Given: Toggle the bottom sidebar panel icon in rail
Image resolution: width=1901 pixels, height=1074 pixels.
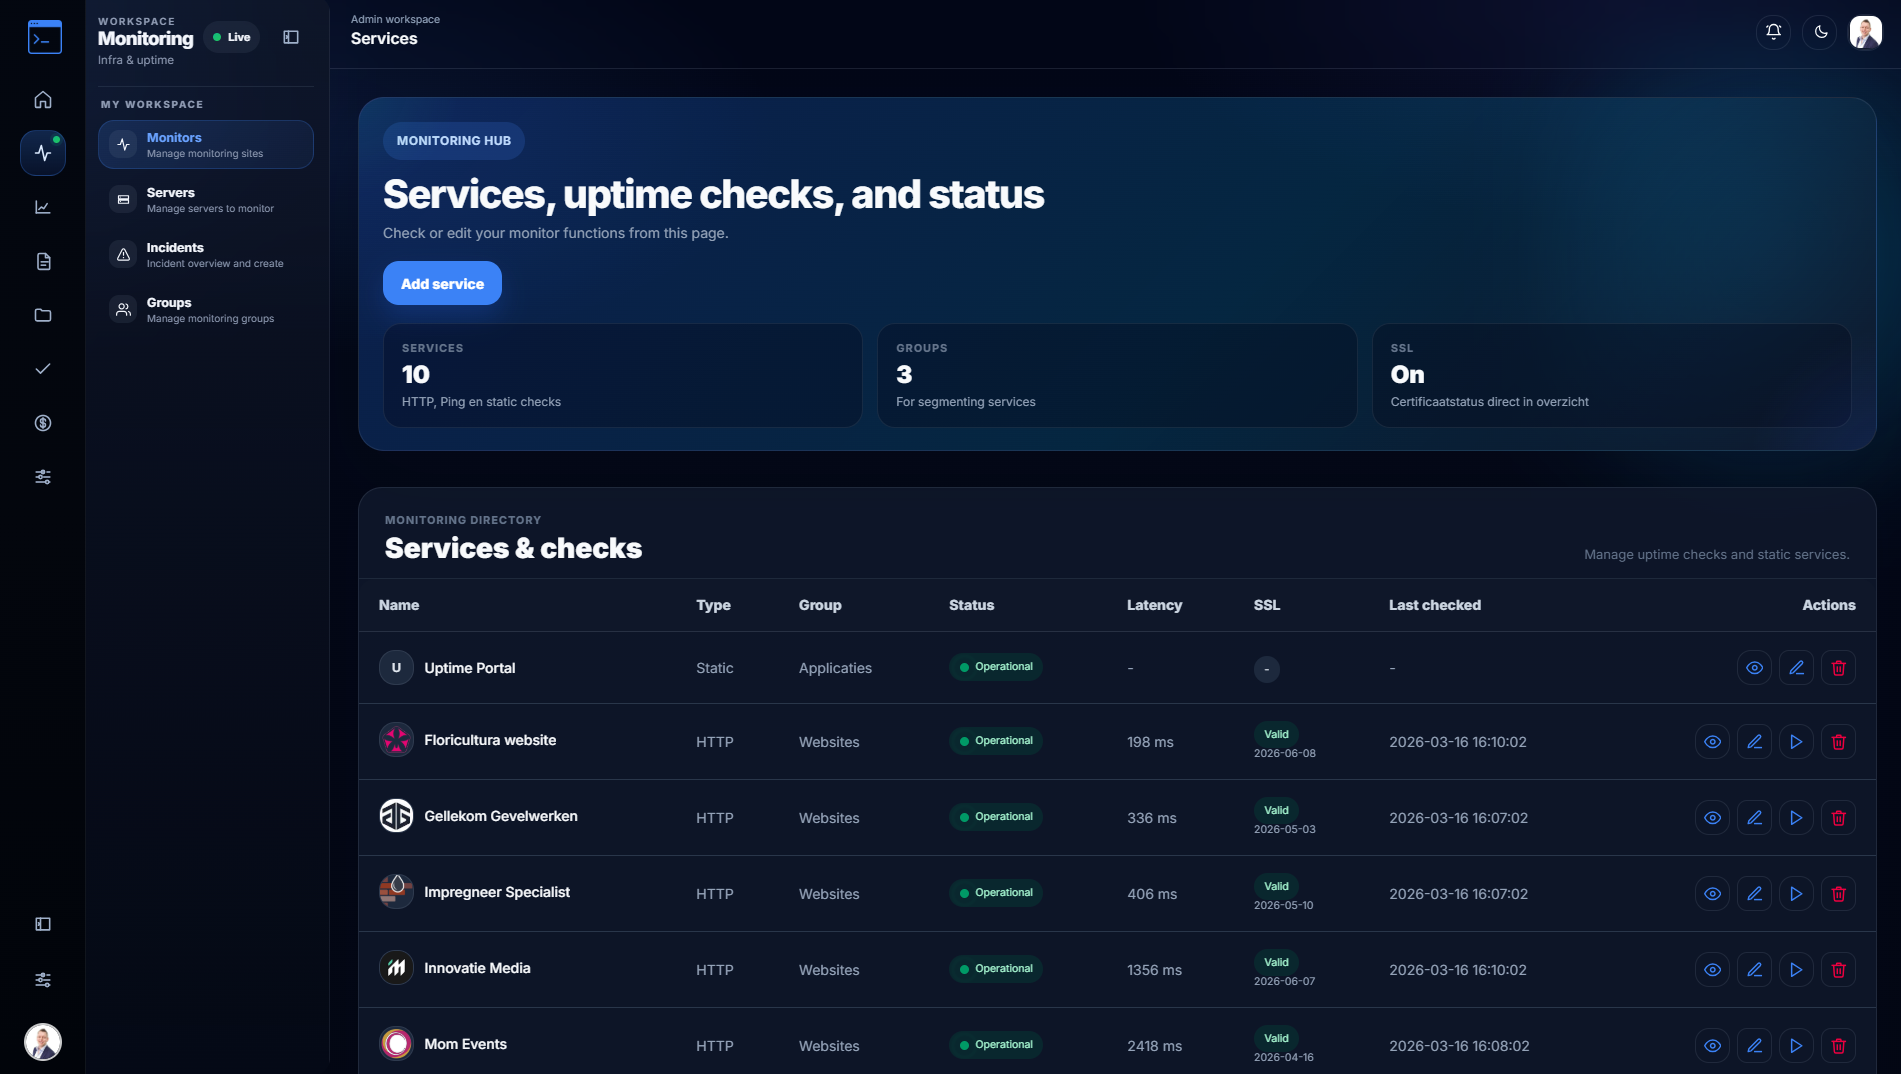Looking at the screenshot, I should [43, 924].
